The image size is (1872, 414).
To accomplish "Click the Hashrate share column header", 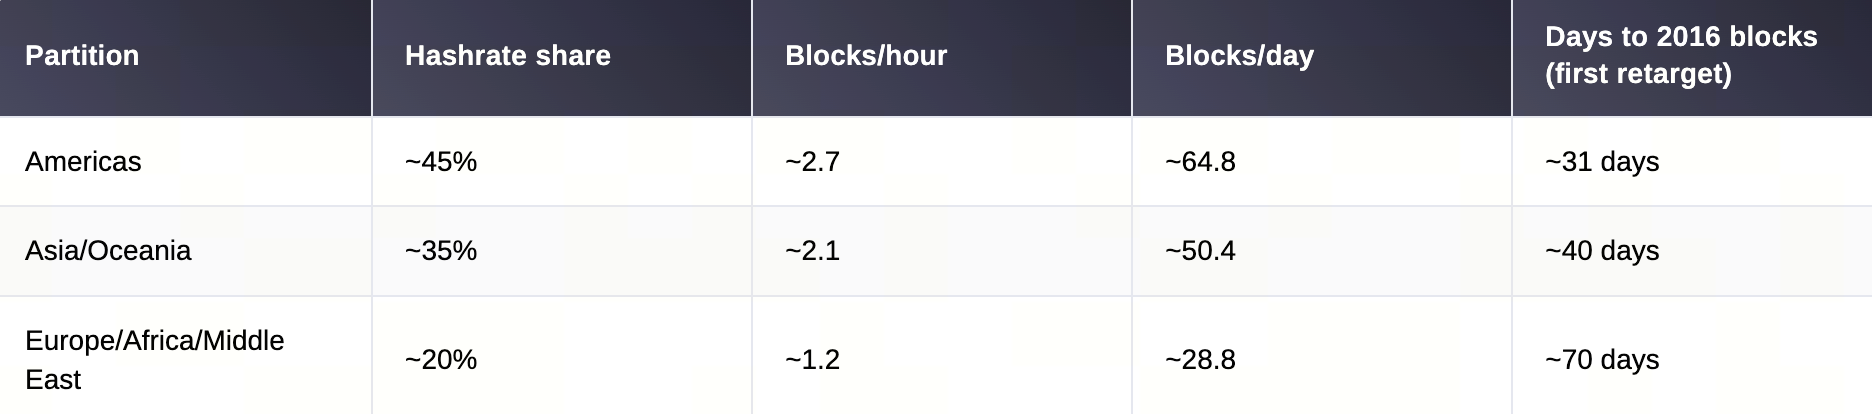I will (x=507, y=56).
